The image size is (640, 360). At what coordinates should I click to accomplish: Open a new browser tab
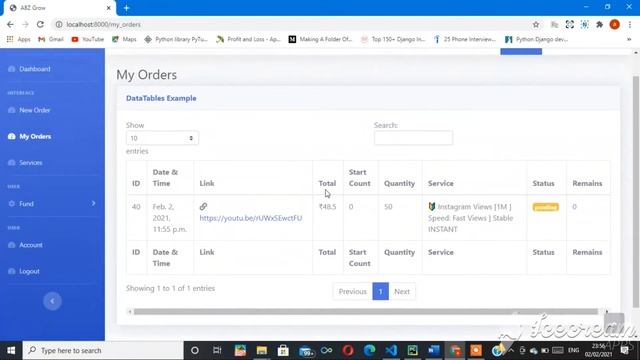tap(127, 8)
